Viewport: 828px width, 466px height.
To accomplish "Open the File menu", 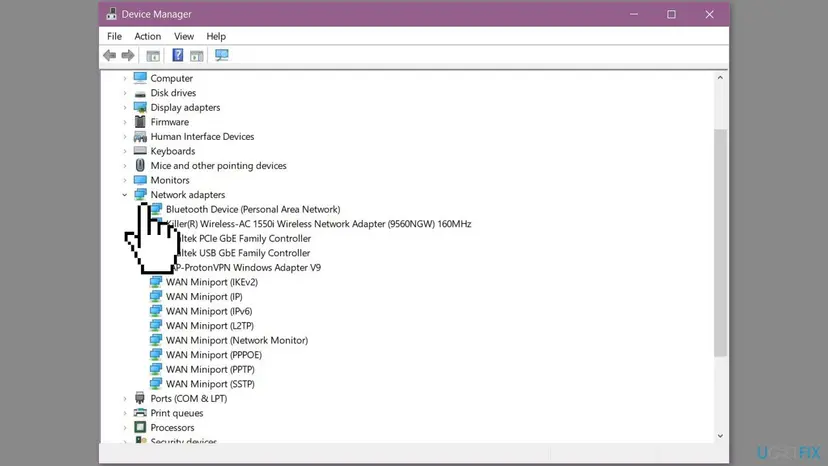I will (114, 36).
